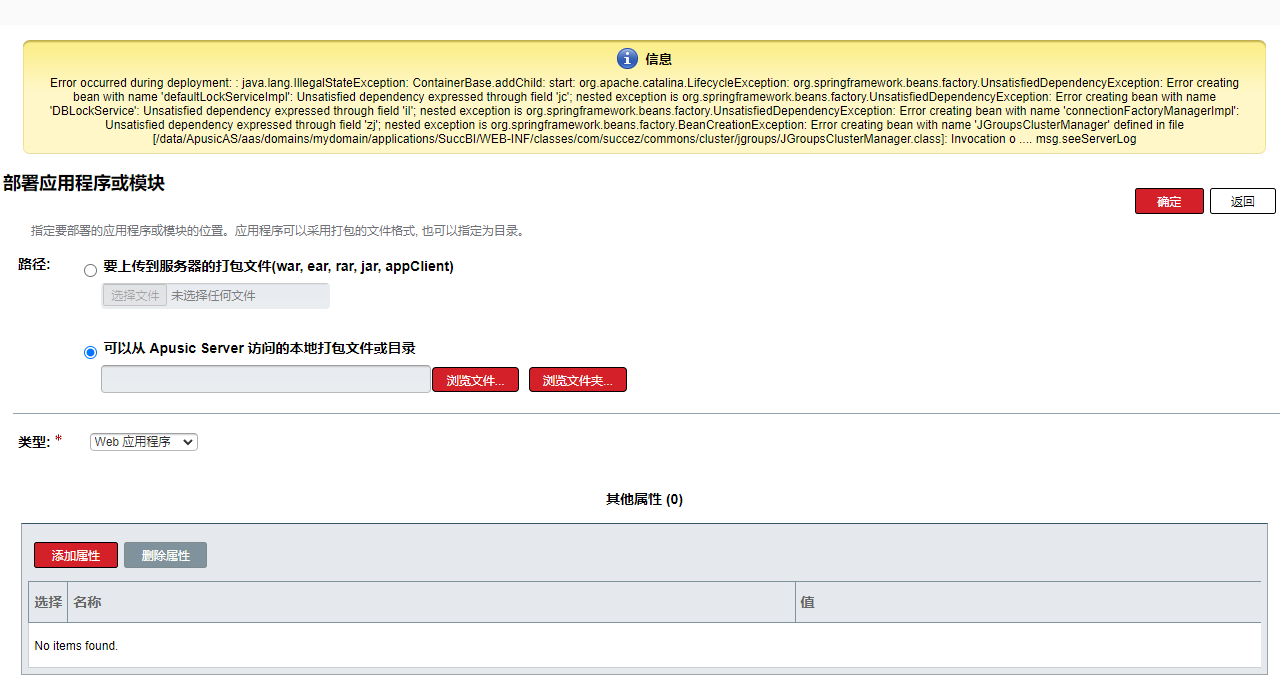This screenshot has width=1280, height=700.
Task: Open the 浏览文件夹... folder browser
Action: [577, 380]
